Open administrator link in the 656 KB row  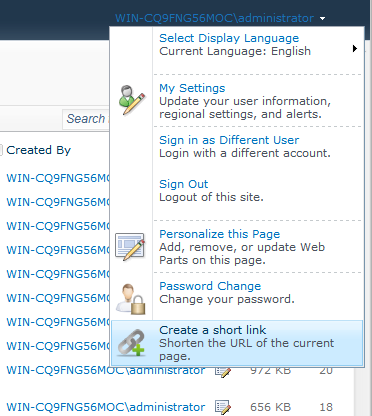(x=106, y=407)
